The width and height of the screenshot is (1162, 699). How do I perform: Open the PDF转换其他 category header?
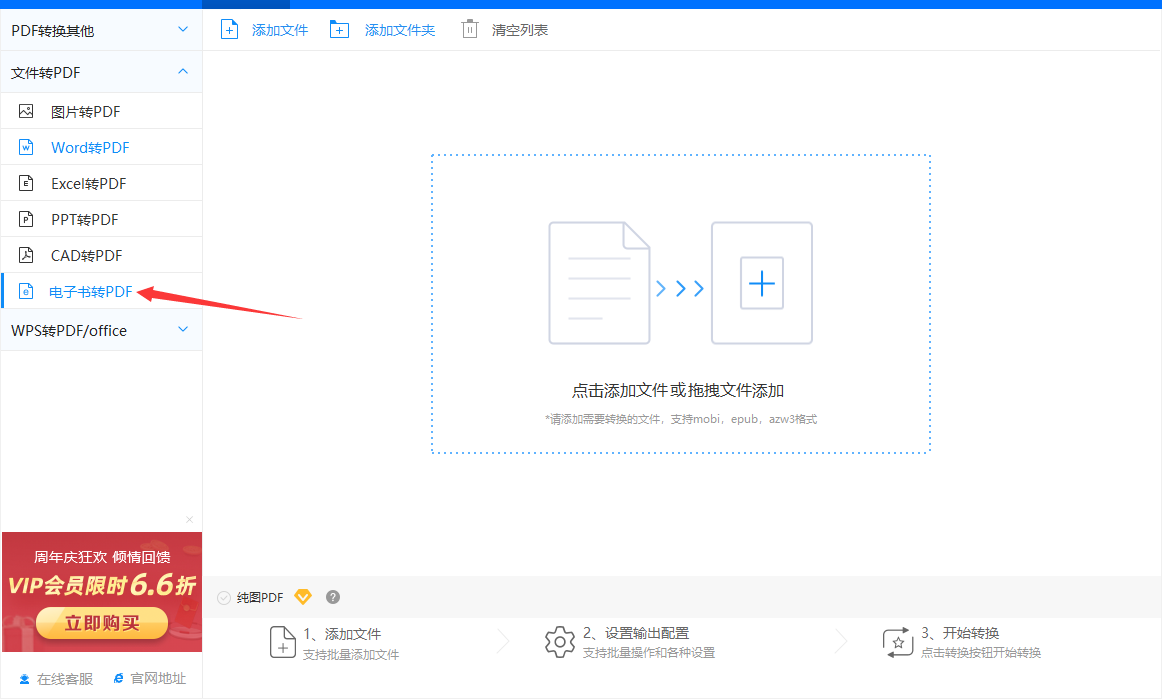(x=102, y=30)
